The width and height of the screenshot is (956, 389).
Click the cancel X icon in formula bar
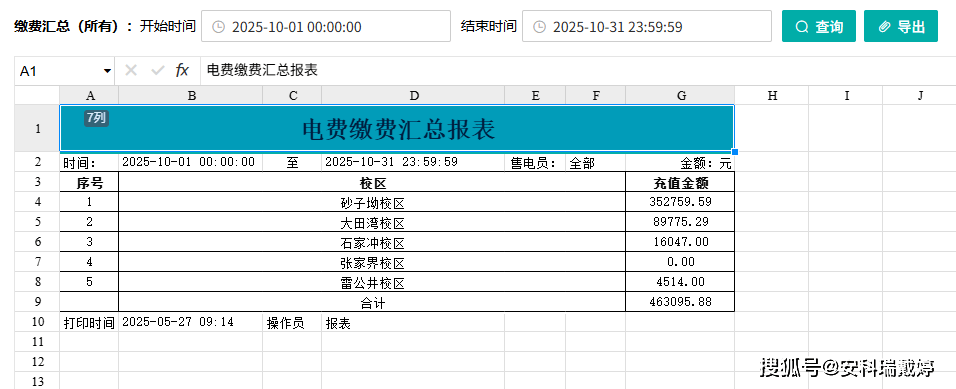(x=130, y=71)
